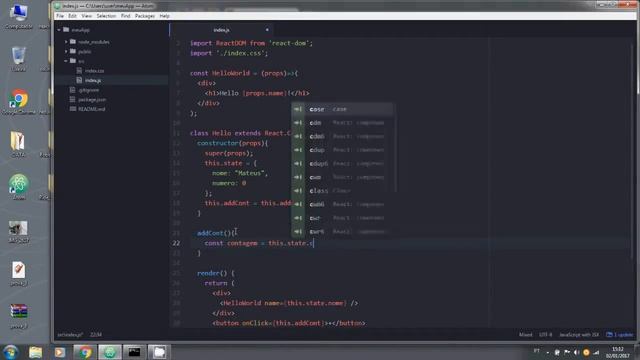Image resolution: width=640 pixels, height=360 pixels.
Task: Click the volume icon in system tray
Action: [576, 352]
